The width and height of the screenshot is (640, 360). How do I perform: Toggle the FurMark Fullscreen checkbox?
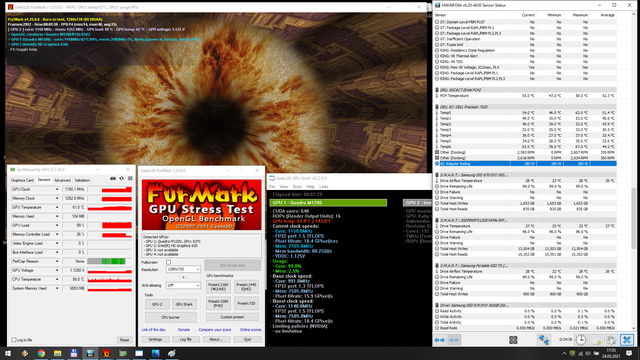169,262
